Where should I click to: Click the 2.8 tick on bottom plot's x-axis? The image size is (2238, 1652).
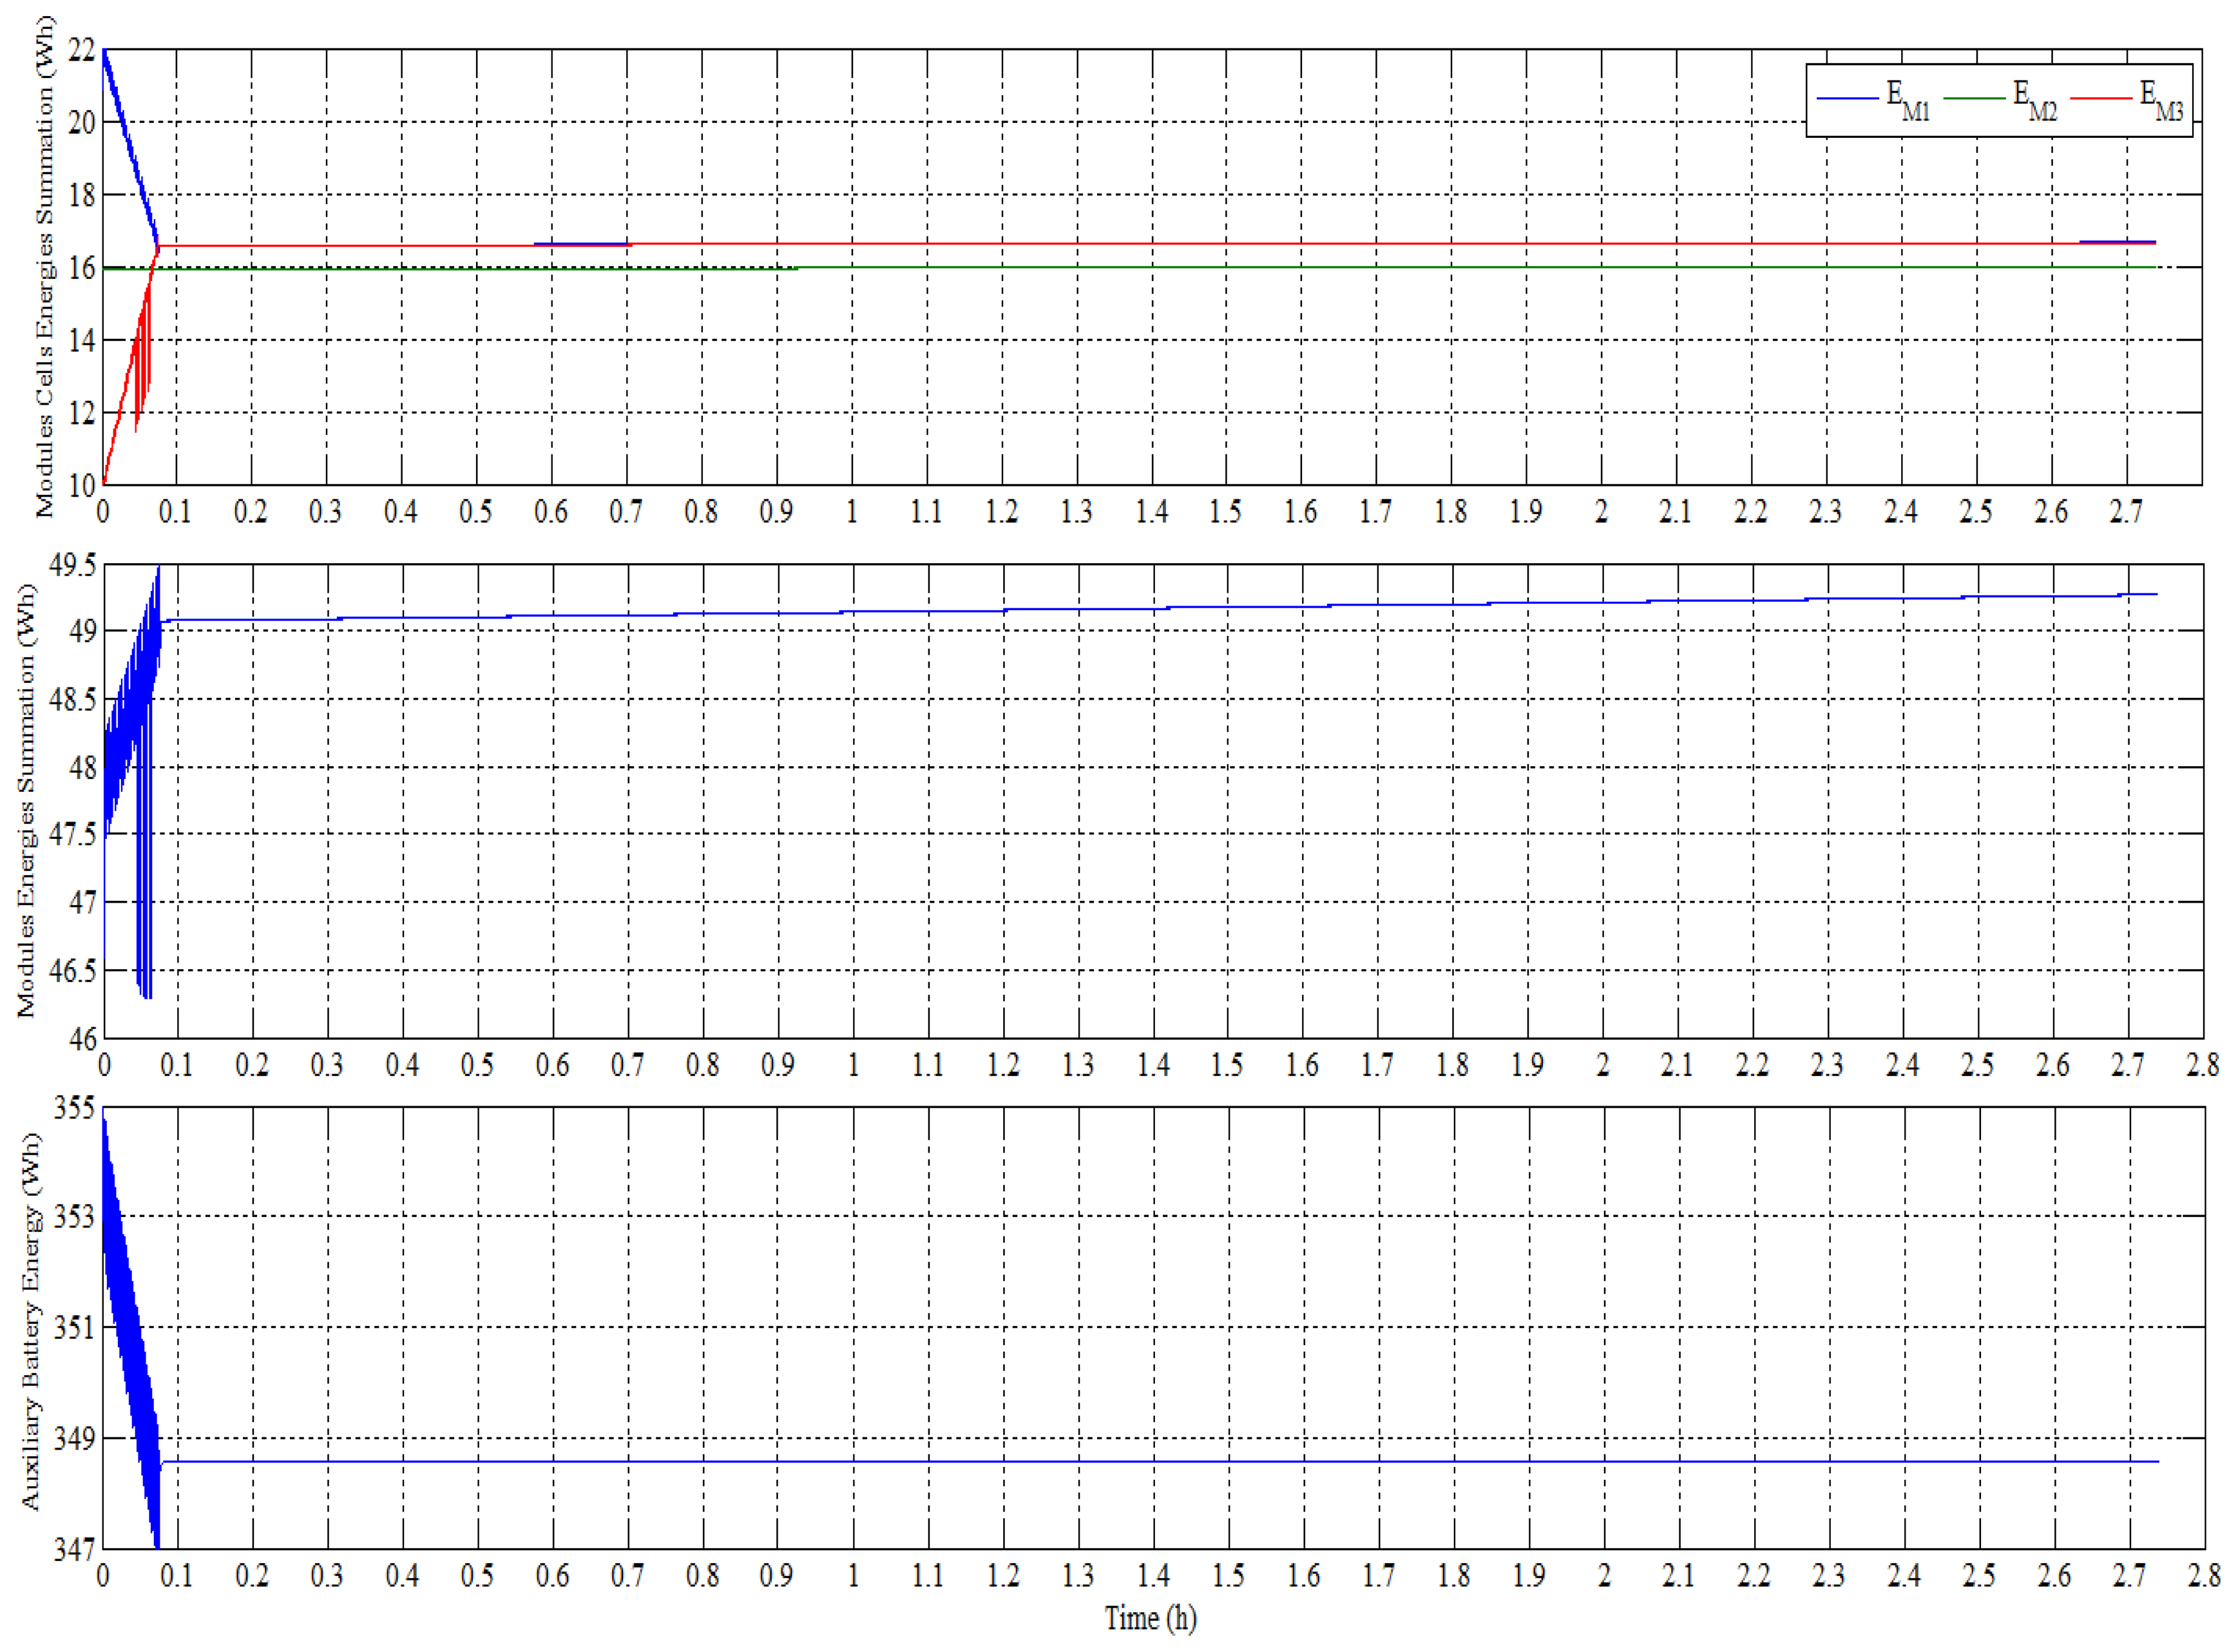(x=2203, y=1577)
